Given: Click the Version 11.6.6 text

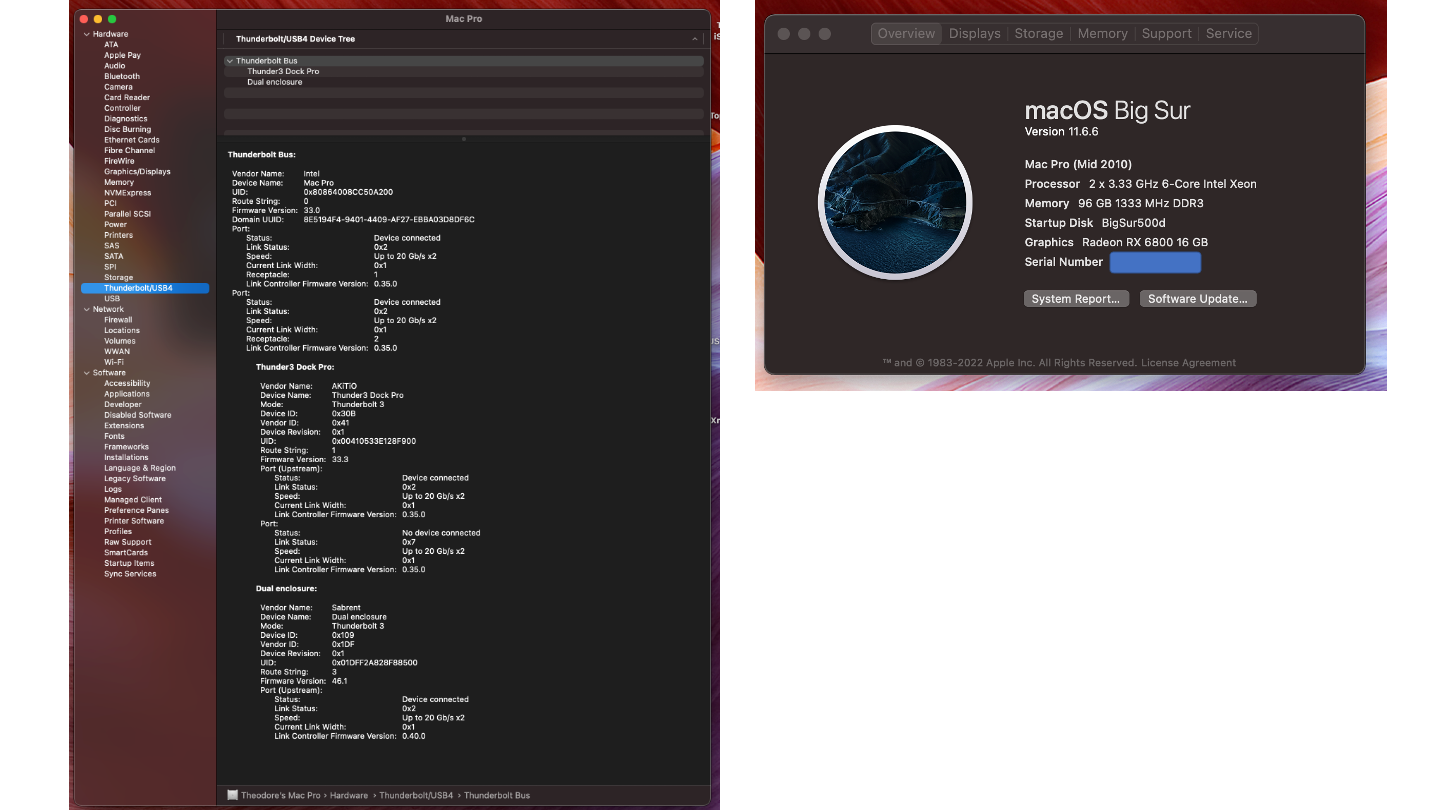Looking at the screenshot, I should tap(1062, 132).
